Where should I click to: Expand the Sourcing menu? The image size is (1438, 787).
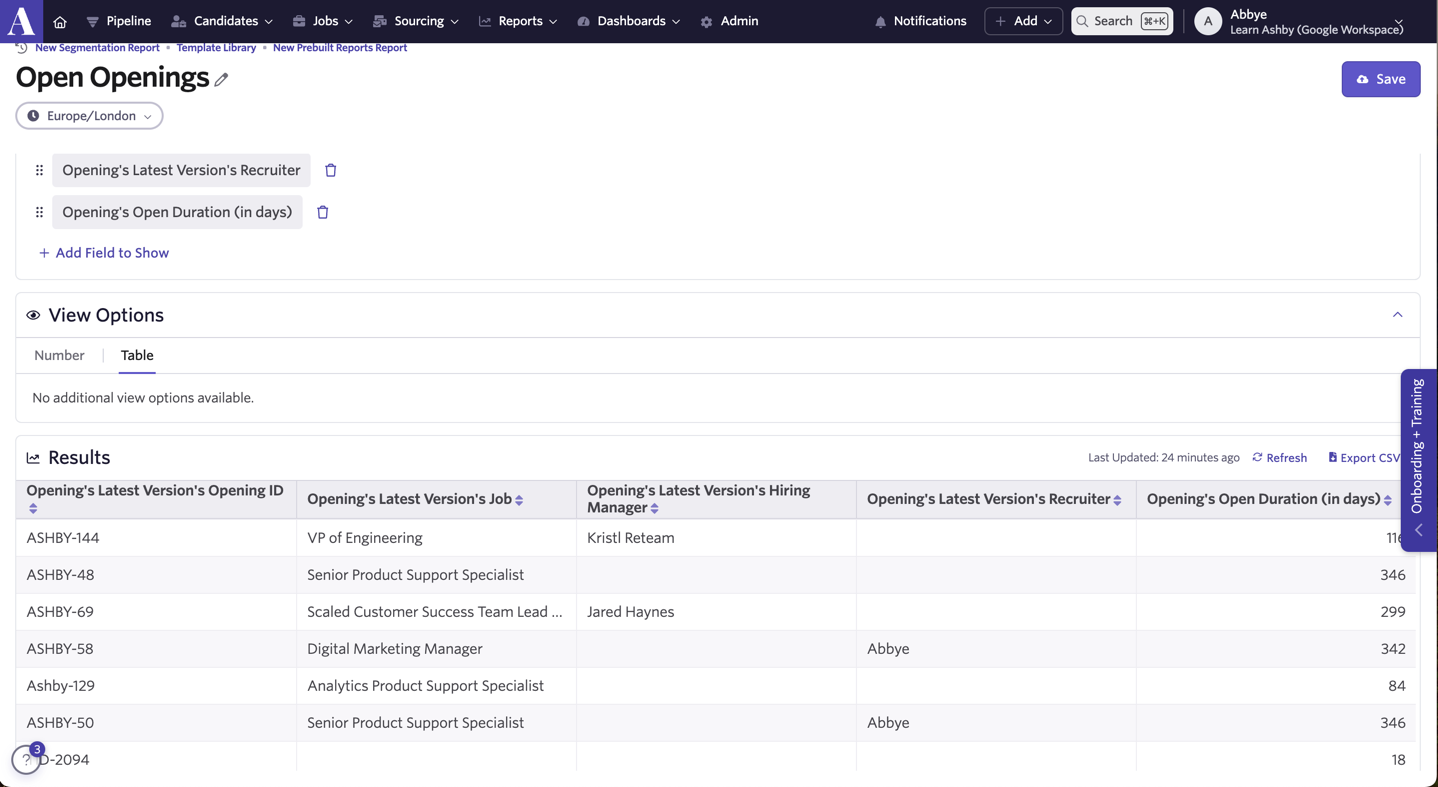tap(416, 21)
